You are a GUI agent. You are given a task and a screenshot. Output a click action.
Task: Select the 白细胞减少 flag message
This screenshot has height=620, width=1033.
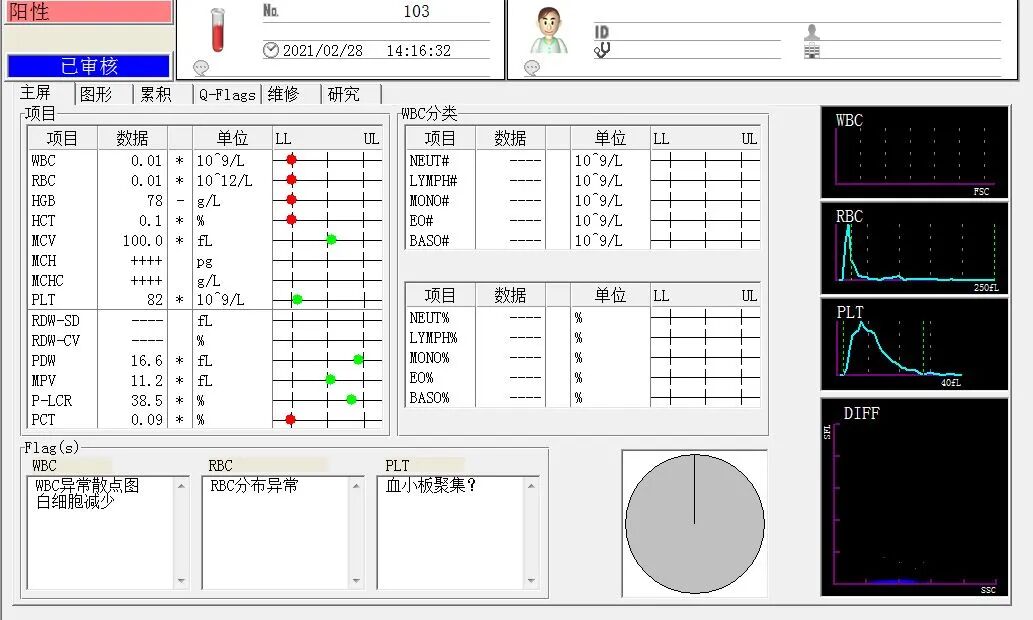point(74,501)
